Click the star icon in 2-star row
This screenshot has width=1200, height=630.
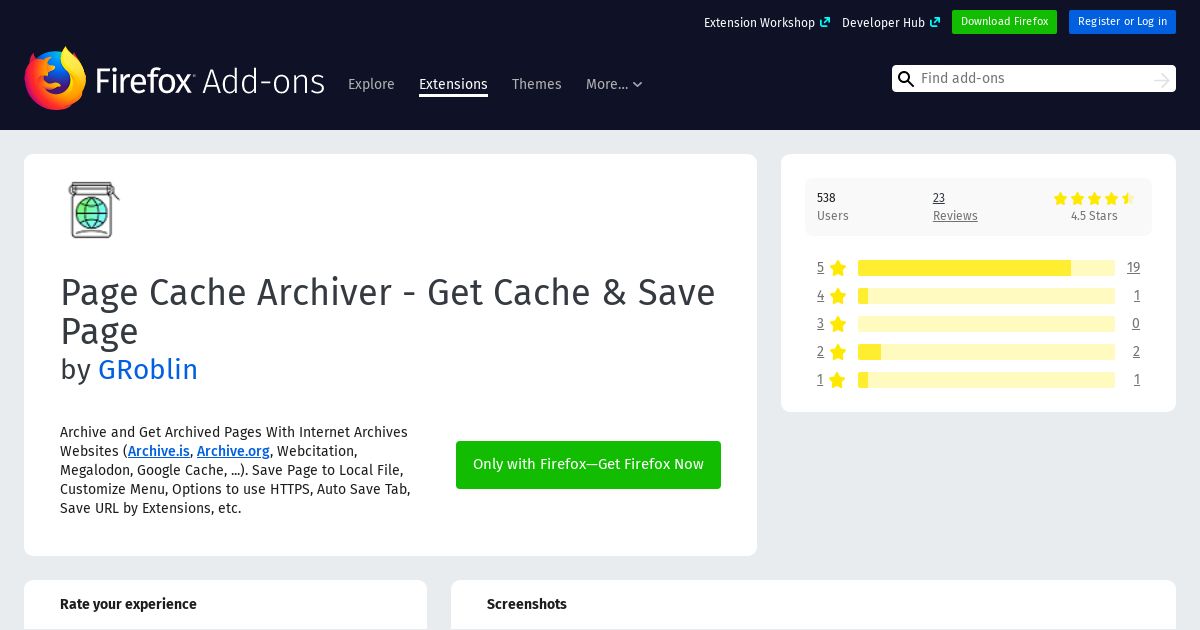pos(838,352)
